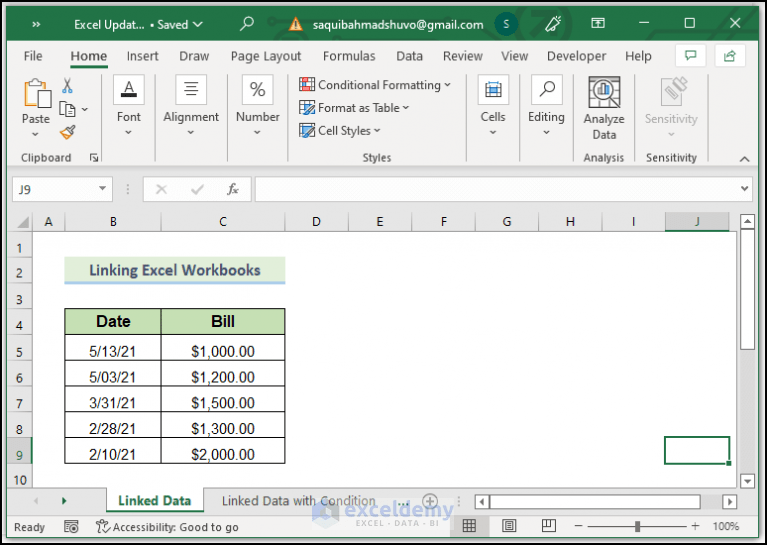
Task: Switch to Page Break Preview
Action: coord(549,526)
